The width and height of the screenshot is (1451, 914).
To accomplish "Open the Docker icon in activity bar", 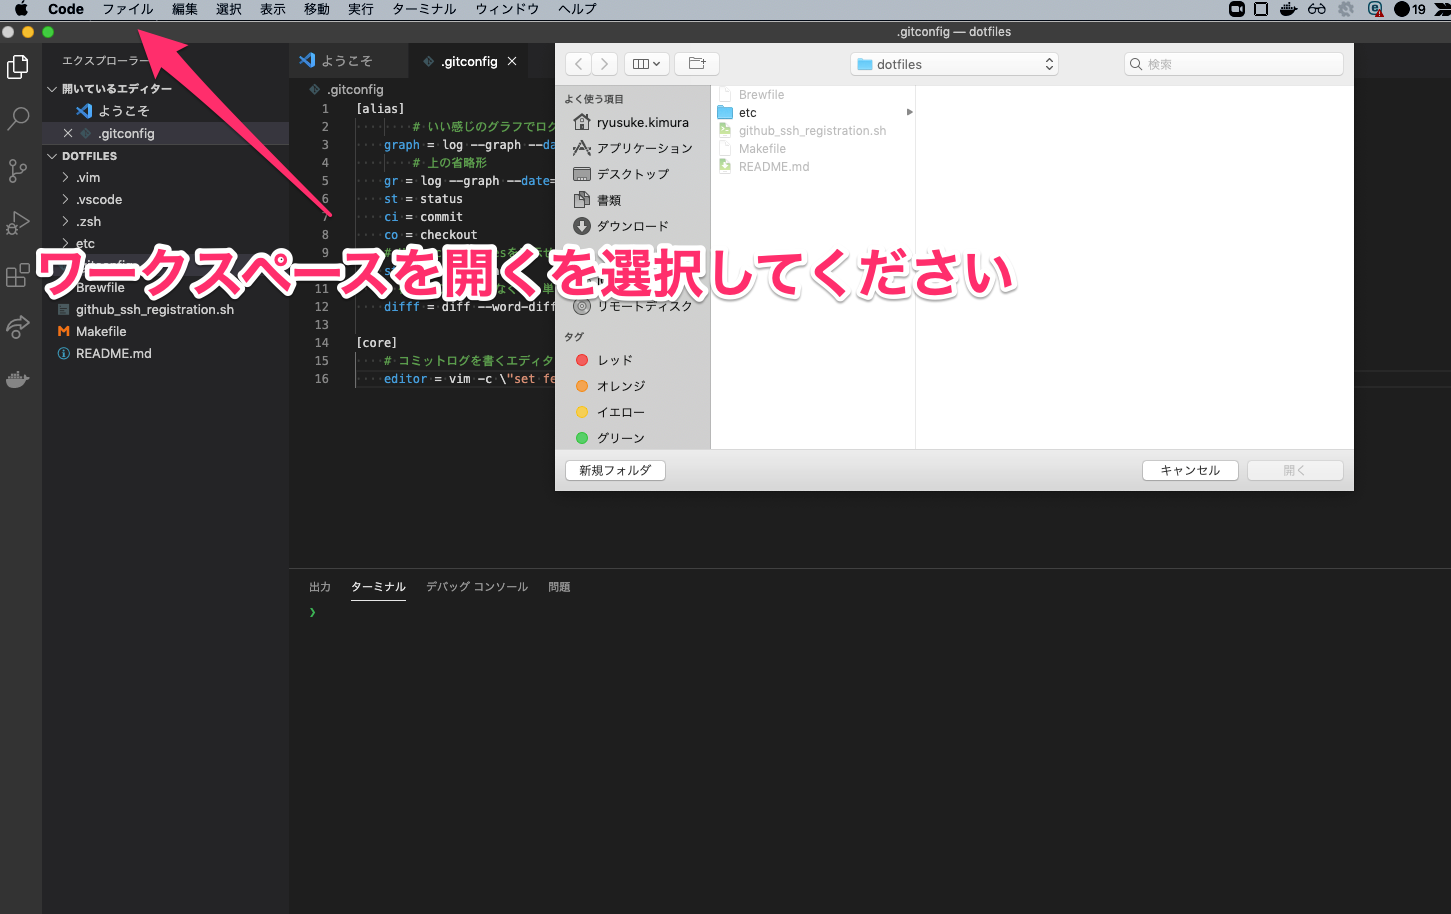I will (18, 379).
